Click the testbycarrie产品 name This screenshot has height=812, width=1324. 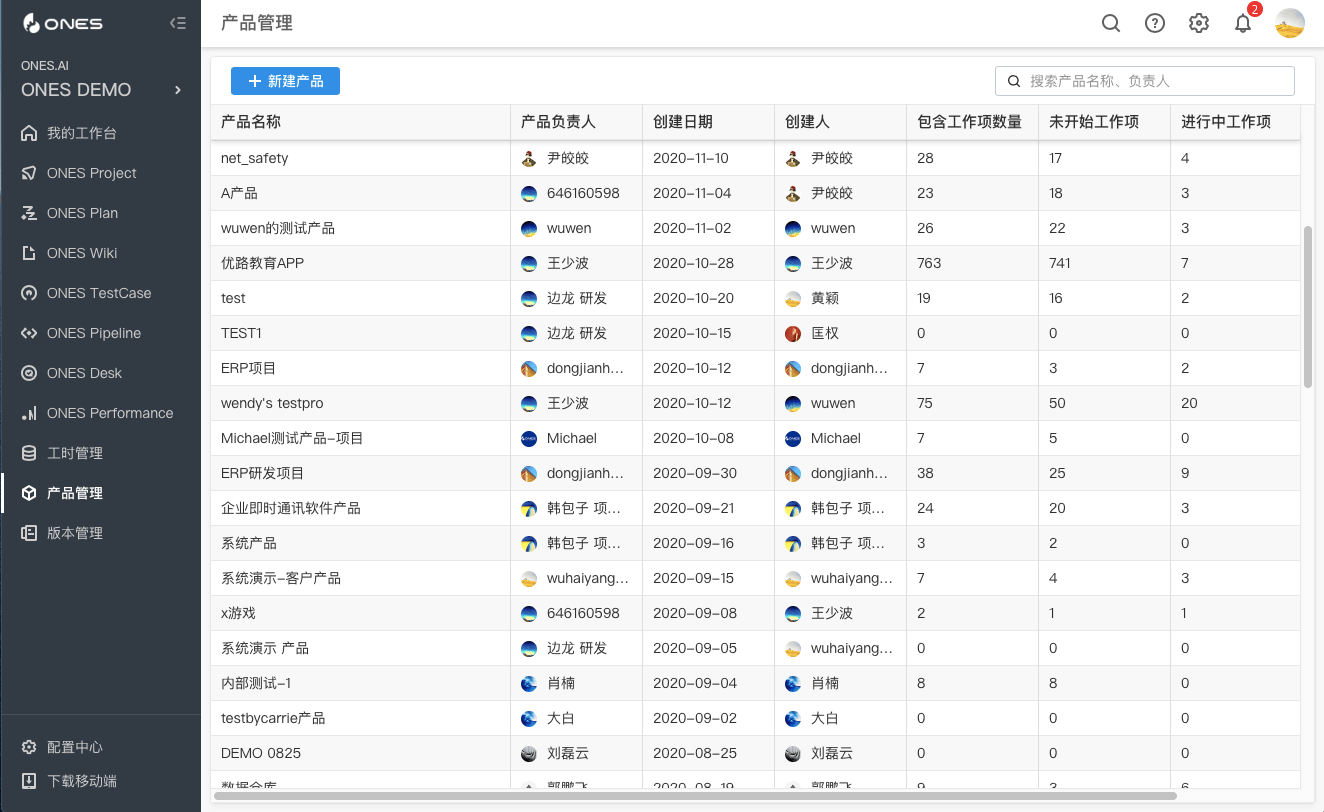click(x=273, y=718)
